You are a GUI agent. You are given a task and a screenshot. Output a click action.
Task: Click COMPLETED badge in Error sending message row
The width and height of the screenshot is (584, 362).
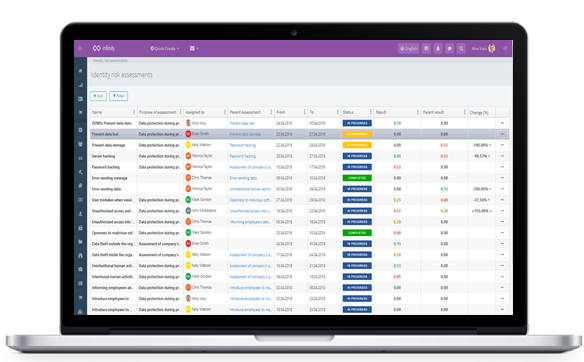coord(357,178)
